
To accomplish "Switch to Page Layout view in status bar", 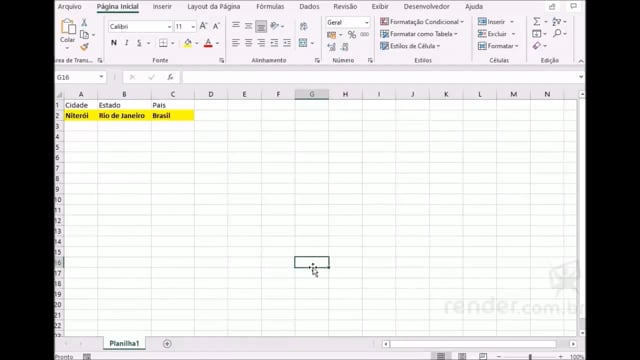I will click(x=462, y=356).
